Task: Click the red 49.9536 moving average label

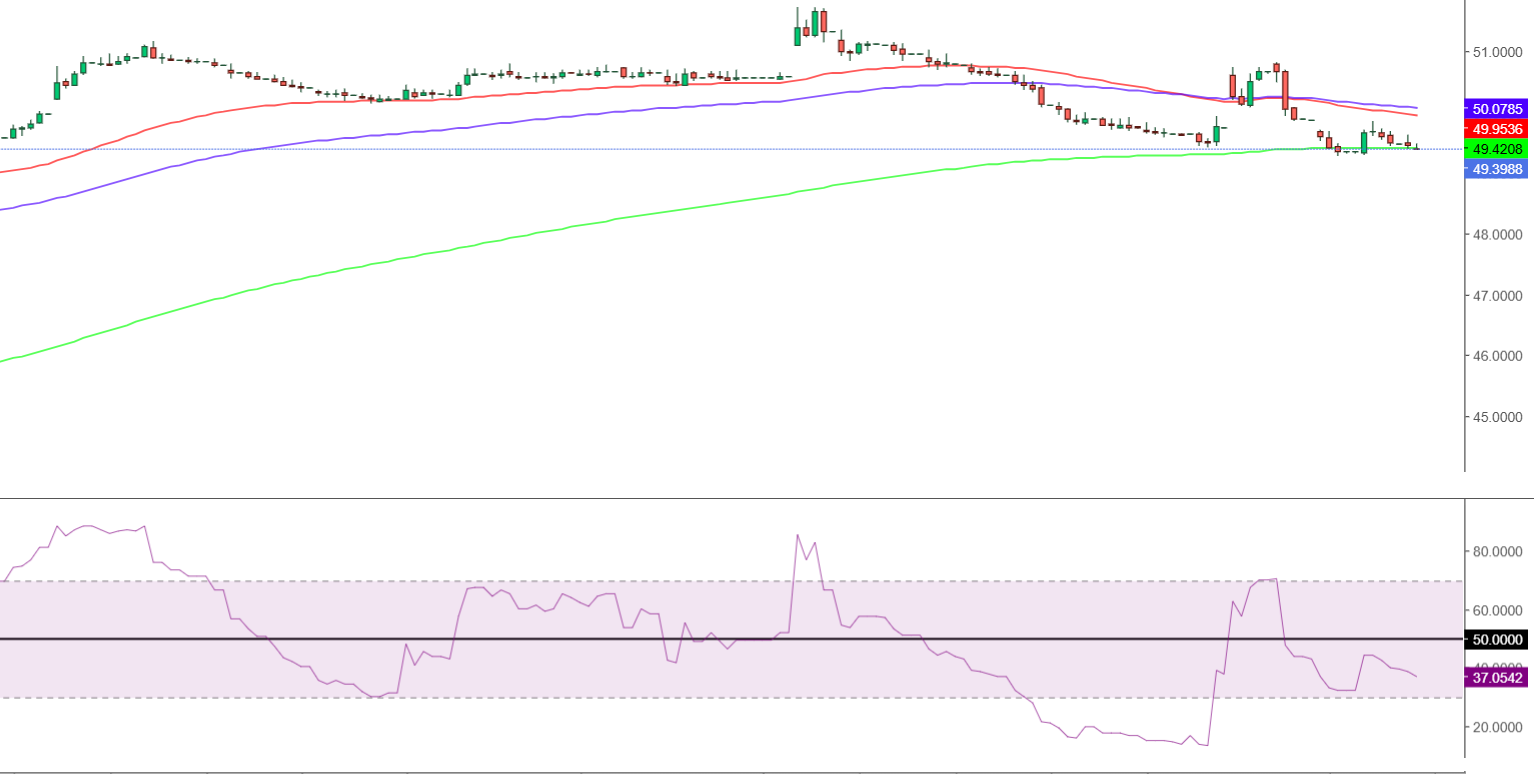Action: tap(1497, 129)
